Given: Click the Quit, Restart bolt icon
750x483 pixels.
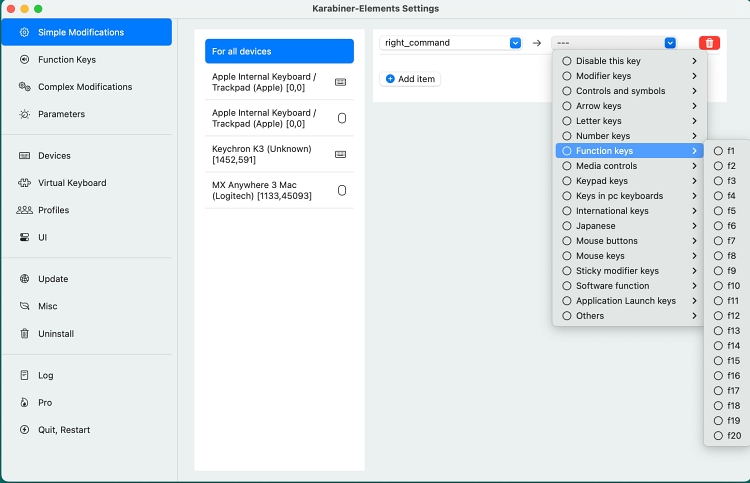Looking at the screenshot, I should coord(24,429).
